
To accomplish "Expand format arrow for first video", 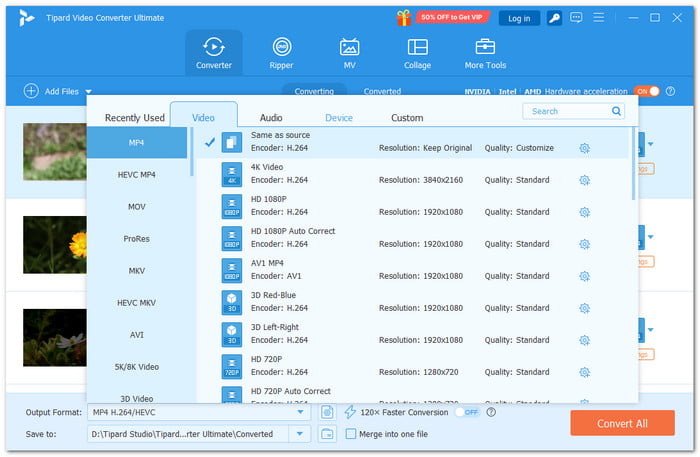I will coord(650,144).
